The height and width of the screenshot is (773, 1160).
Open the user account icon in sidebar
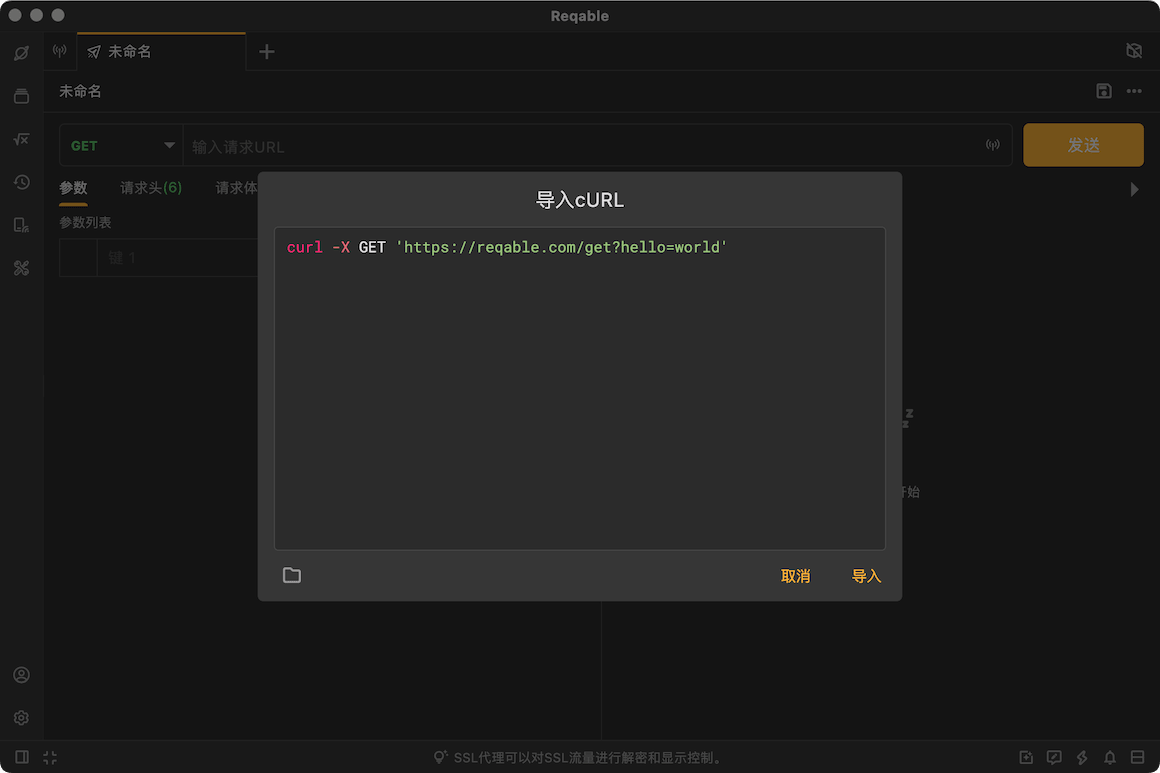click(21, 675)
